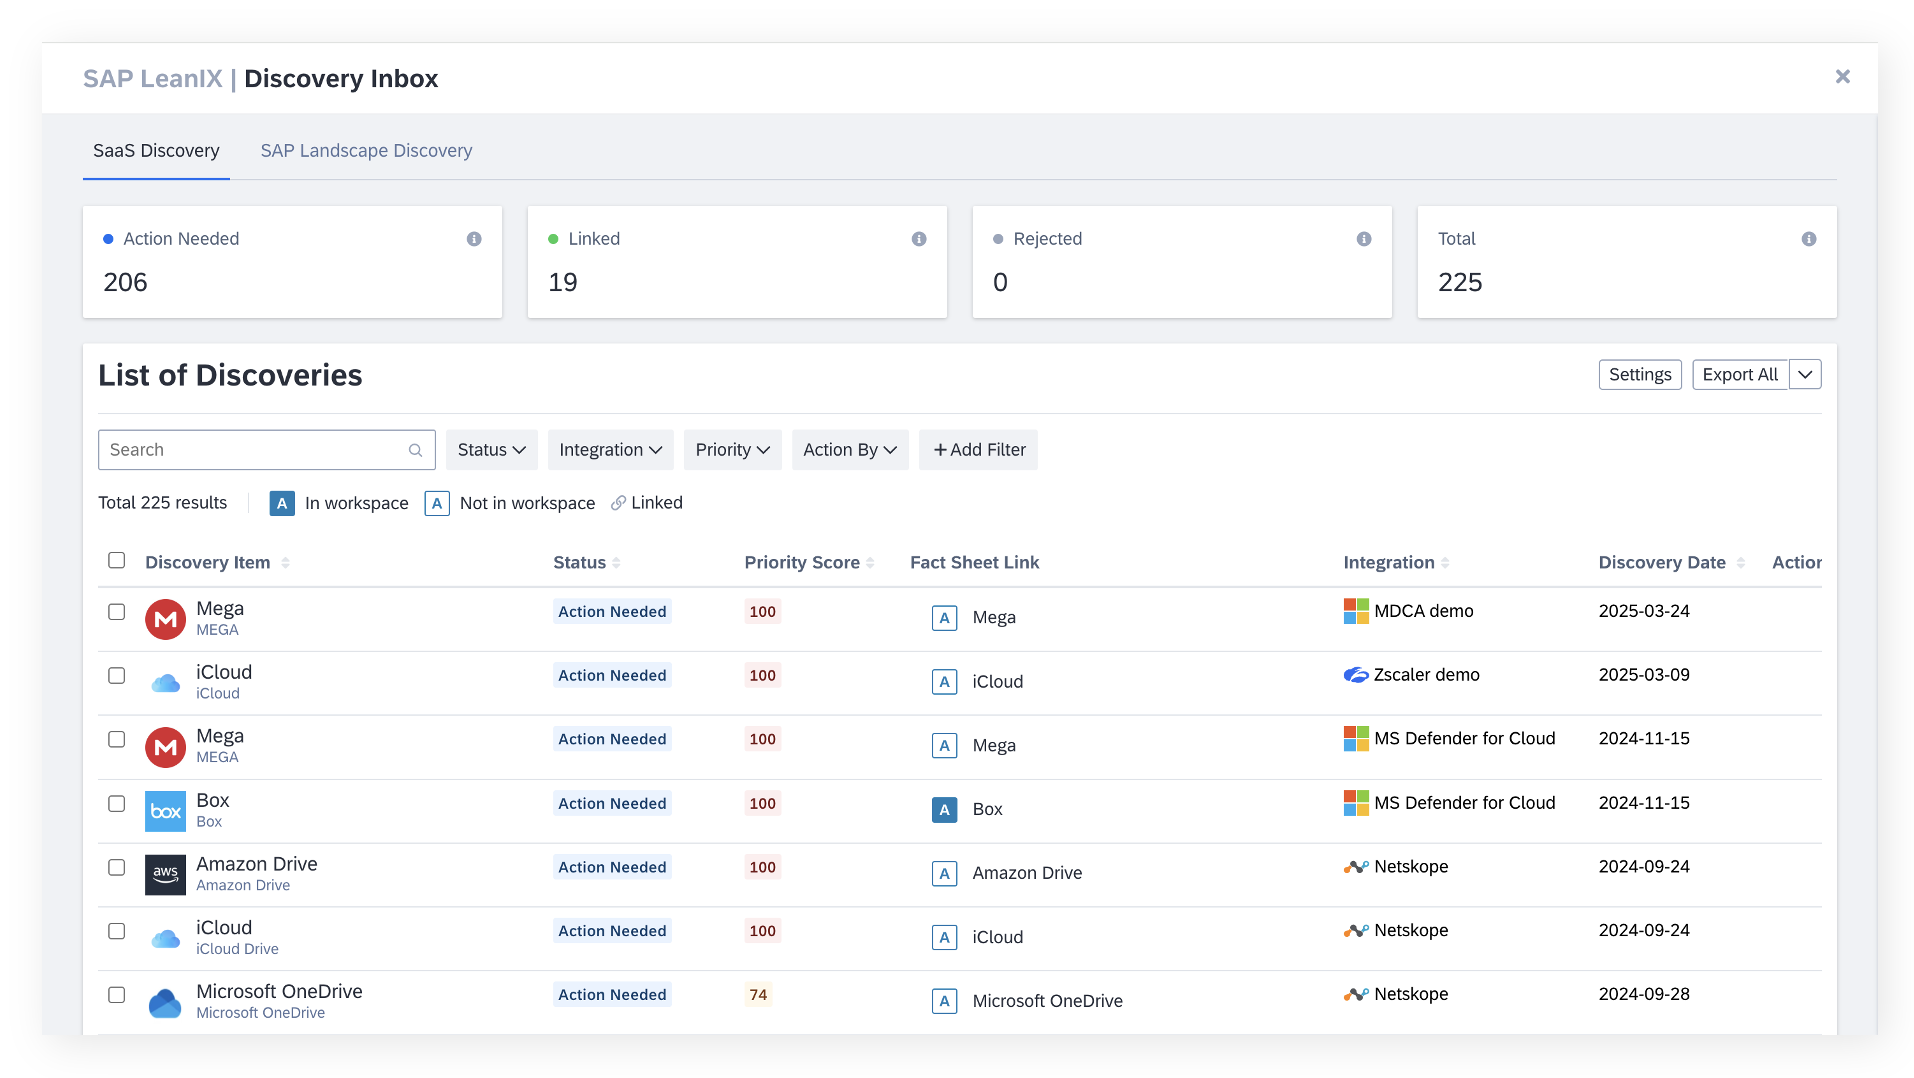Click the Total 225 results text
The width and height of the screenshot is (1914, 1078).
click(162, 503)
